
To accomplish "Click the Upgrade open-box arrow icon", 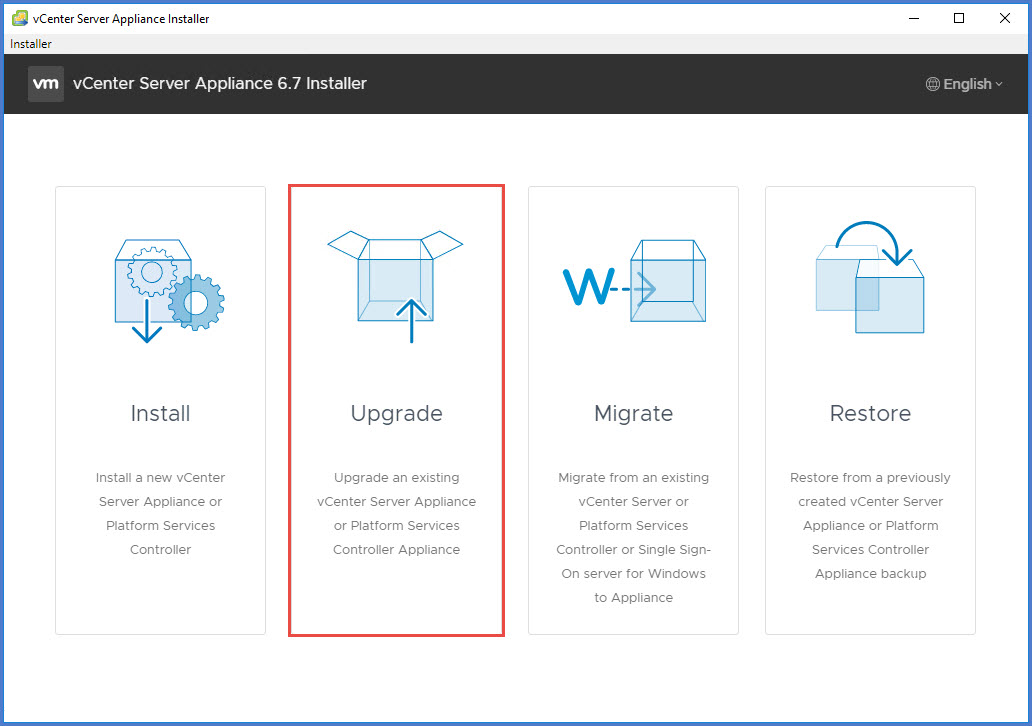I will tap(396, 285).
